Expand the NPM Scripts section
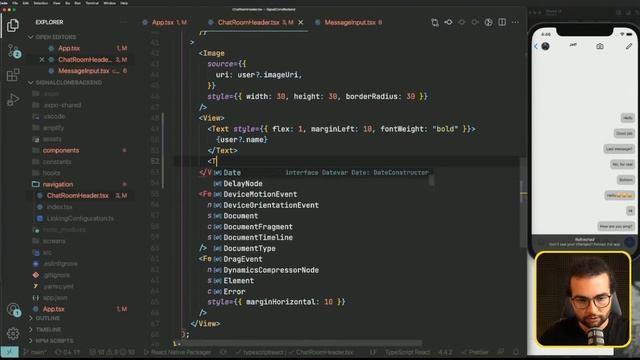 54,341
